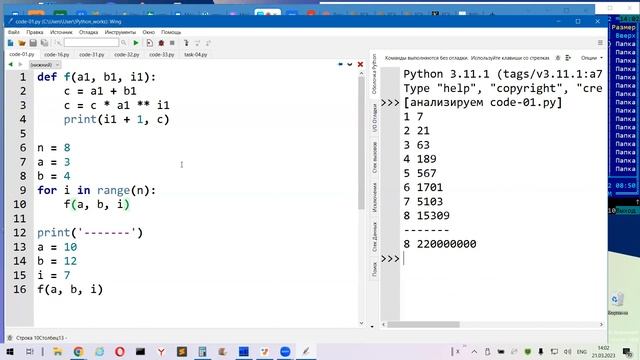Open File Explorer from the taskbar
The height and width of the screenshot is (360, 640).
tap(58, 351)
